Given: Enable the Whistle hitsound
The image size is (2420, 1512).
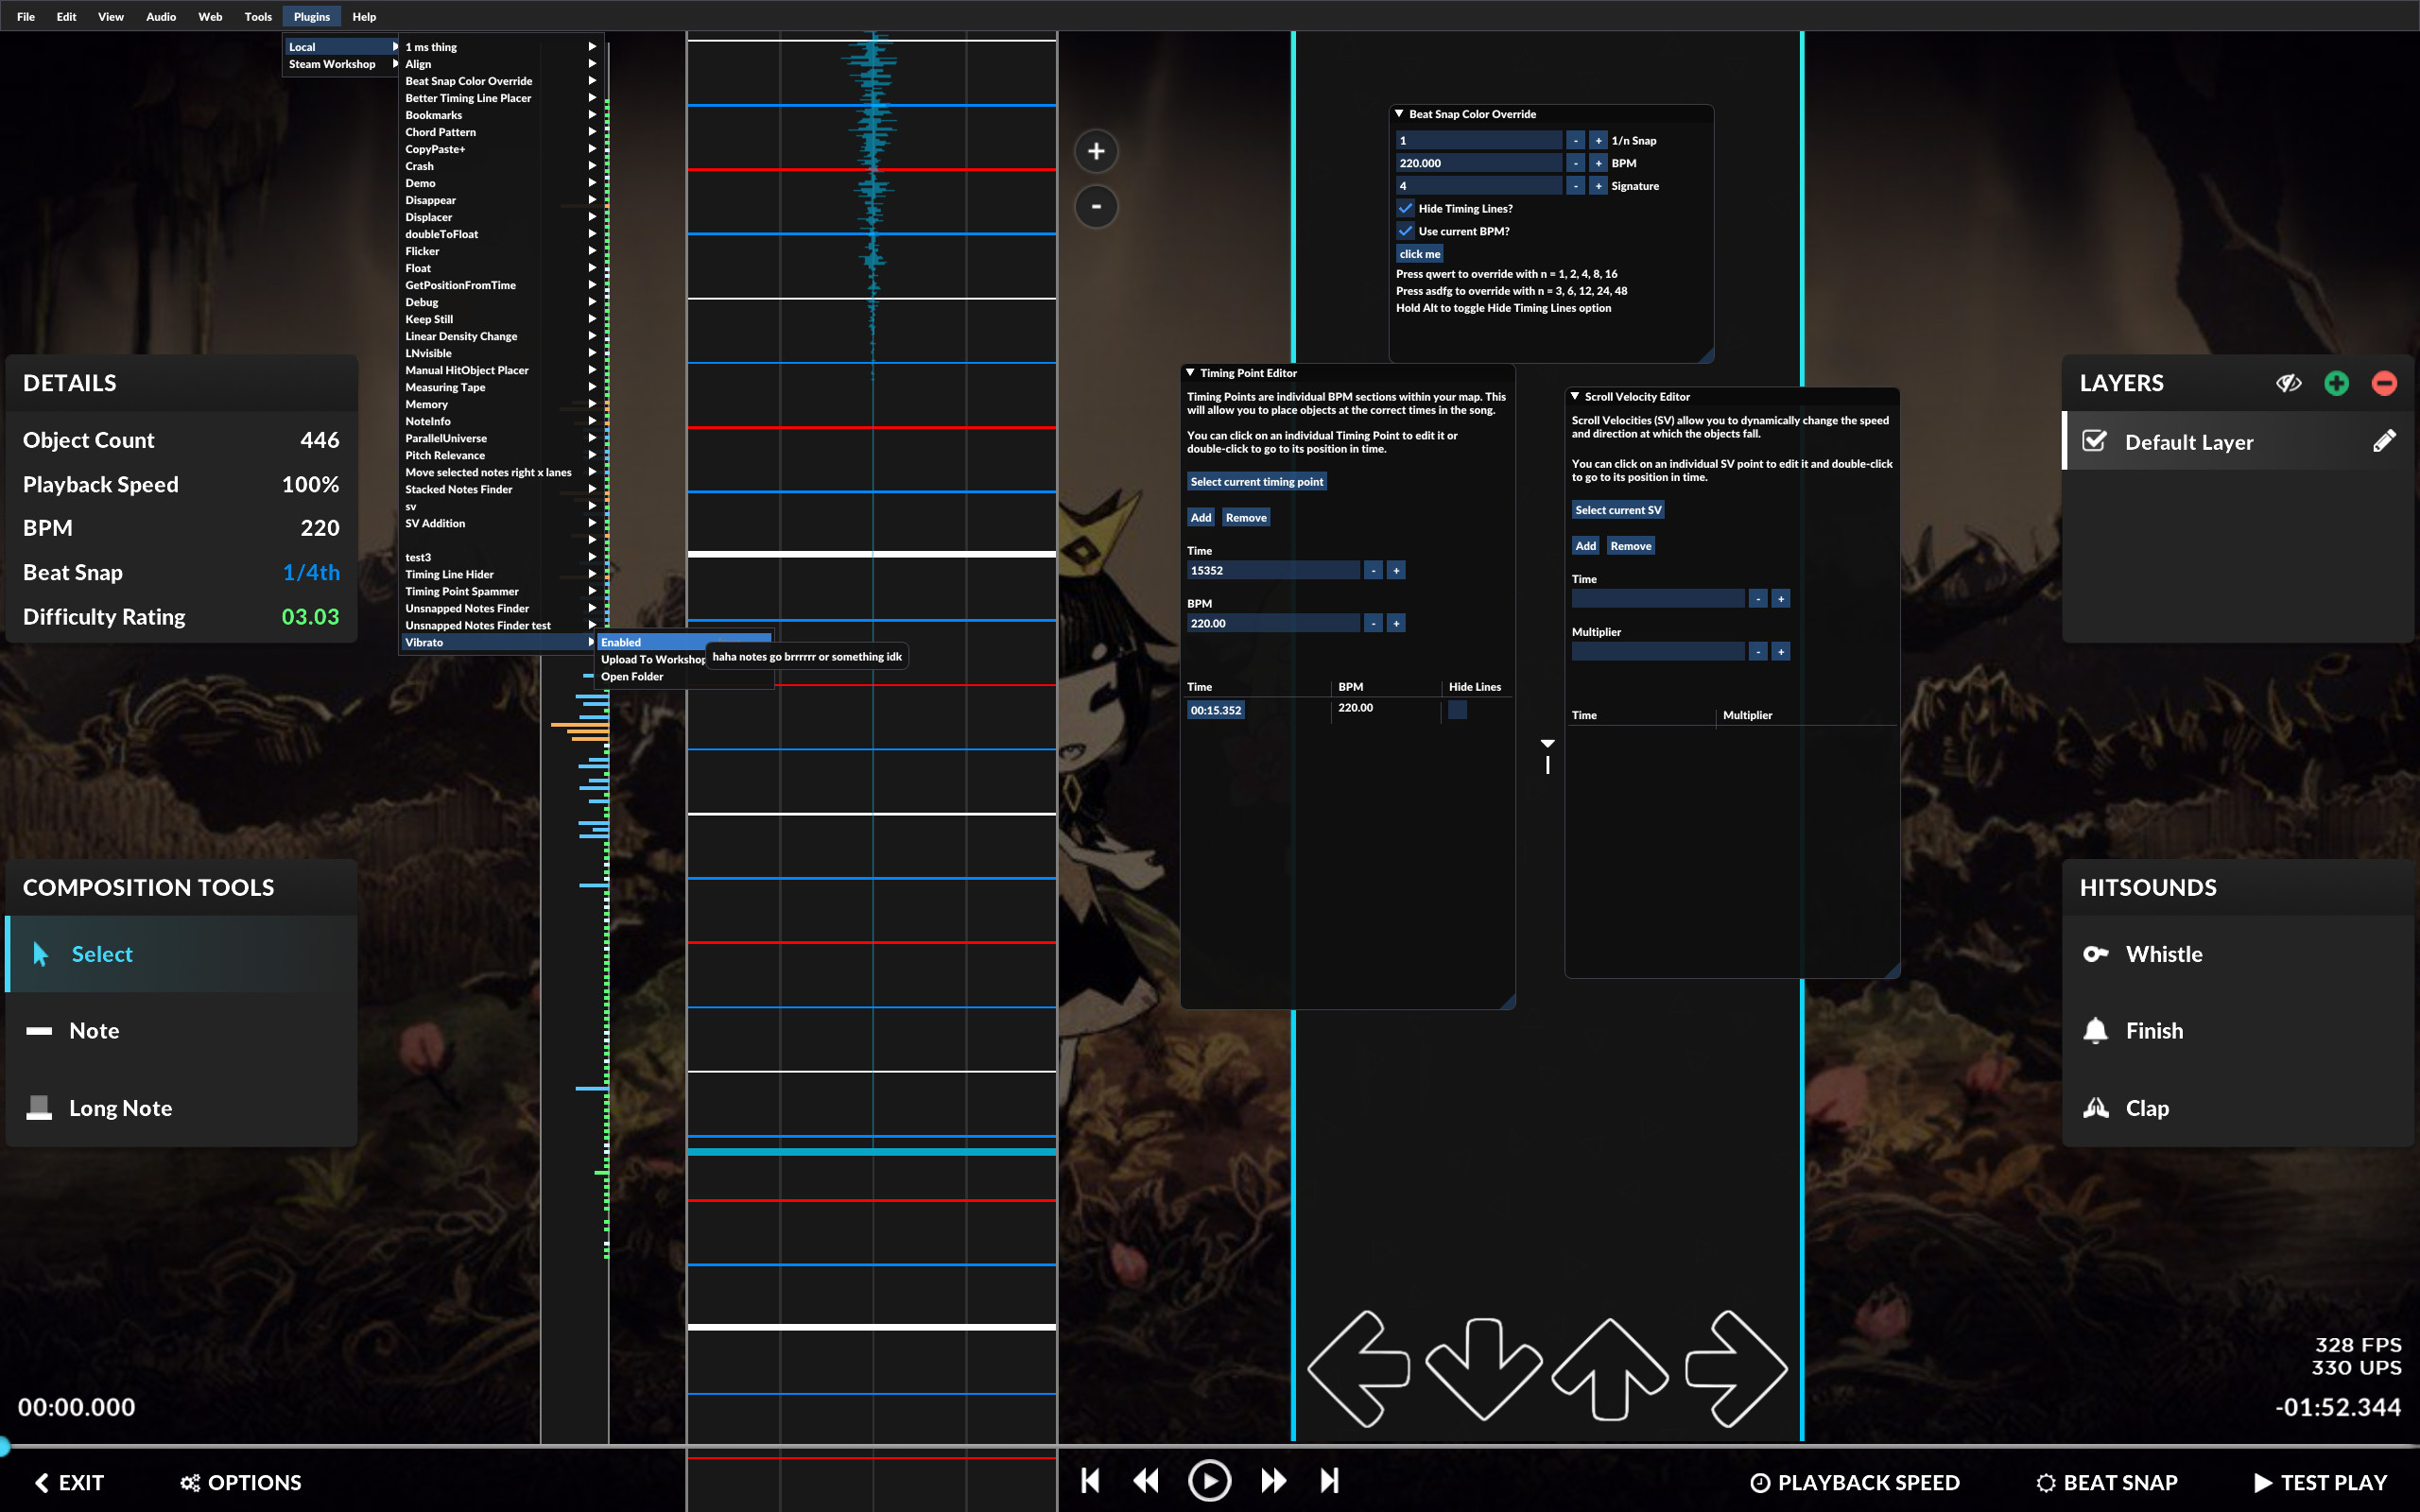Looking at the screenshot, I should [x=2163, y=954].
